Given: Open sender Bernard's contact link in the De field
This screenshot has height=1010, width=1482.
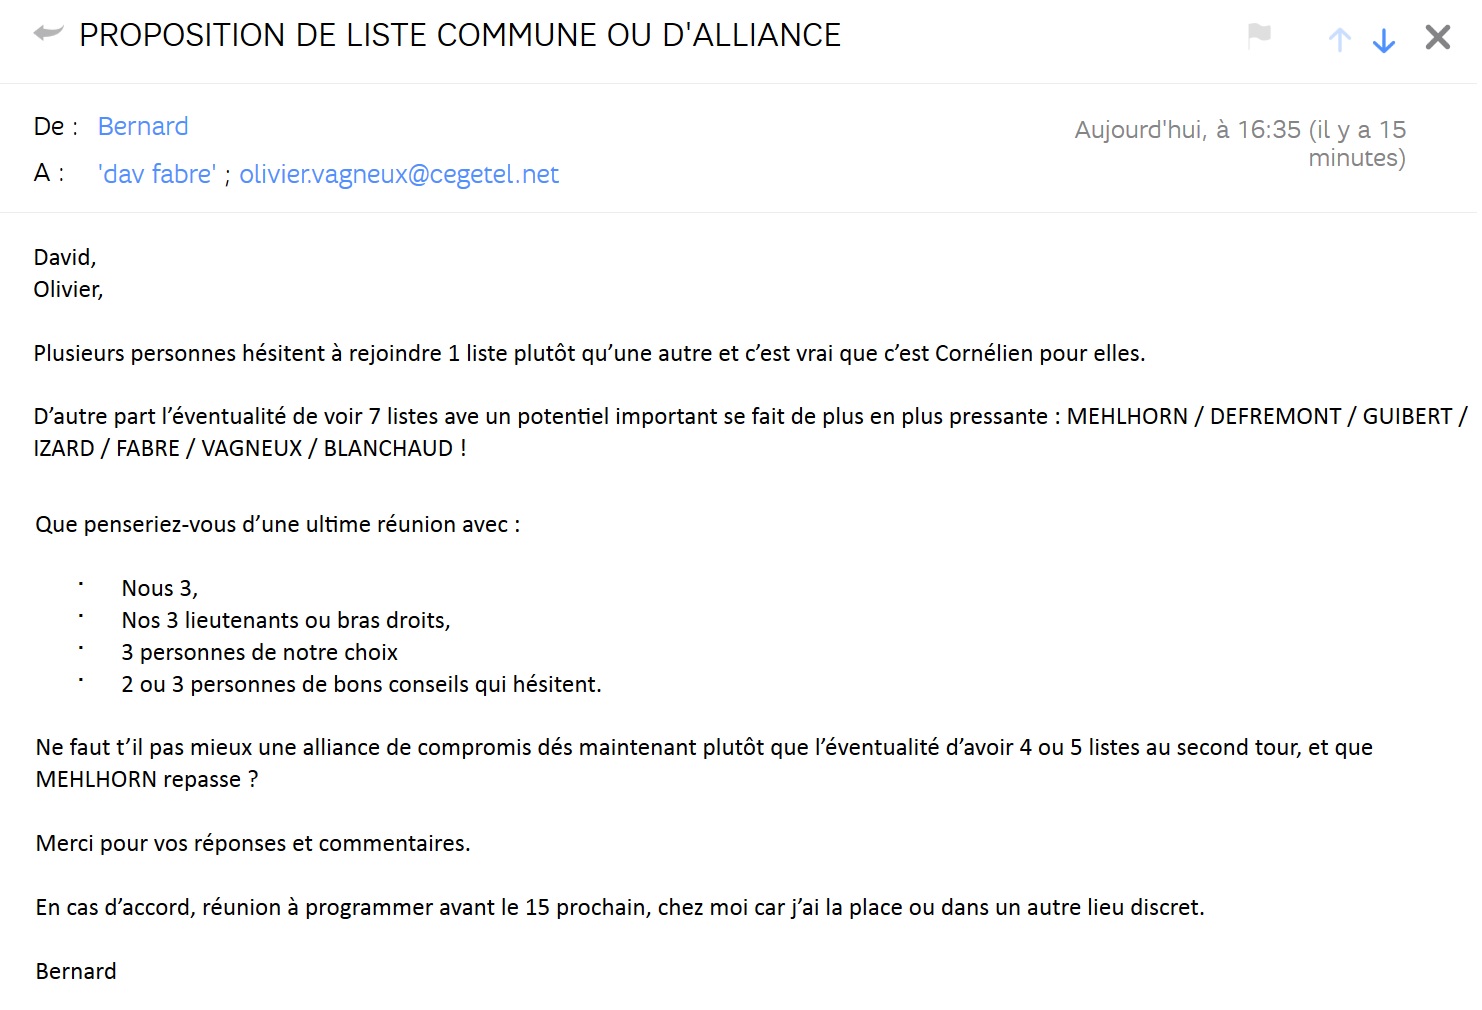Looking at the screenshot, I should click(143, 126).
